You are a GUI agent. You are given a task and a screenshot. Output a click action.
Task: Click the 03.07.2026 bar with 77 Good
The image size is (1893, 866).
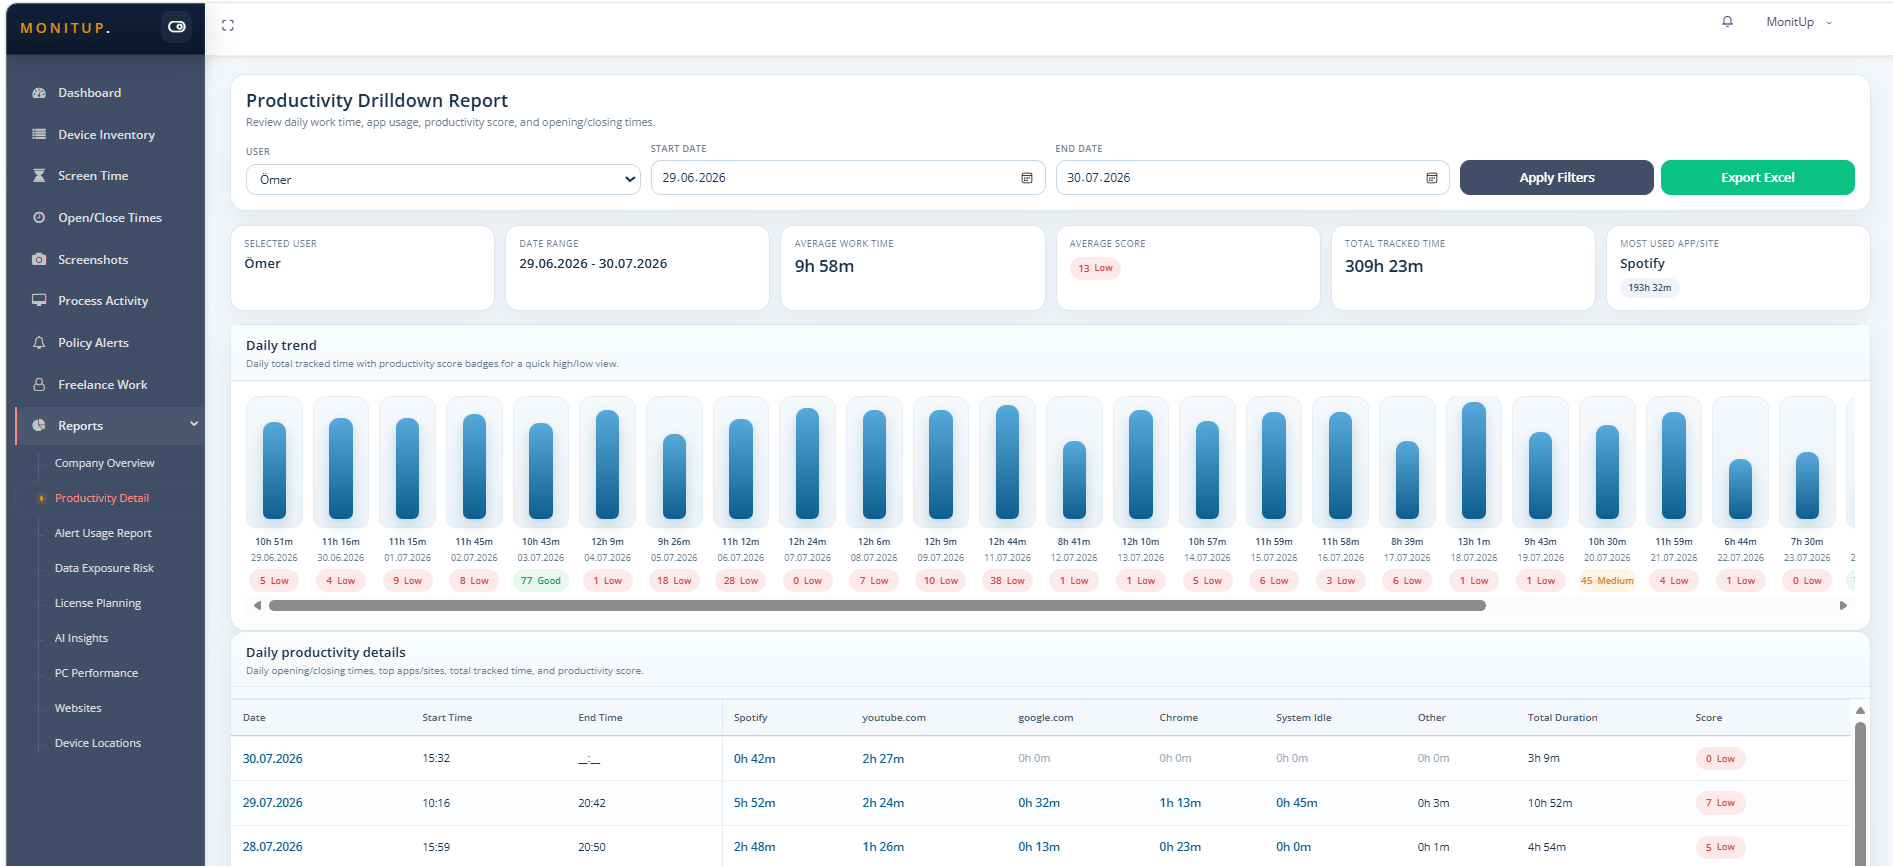pos(541,470)
